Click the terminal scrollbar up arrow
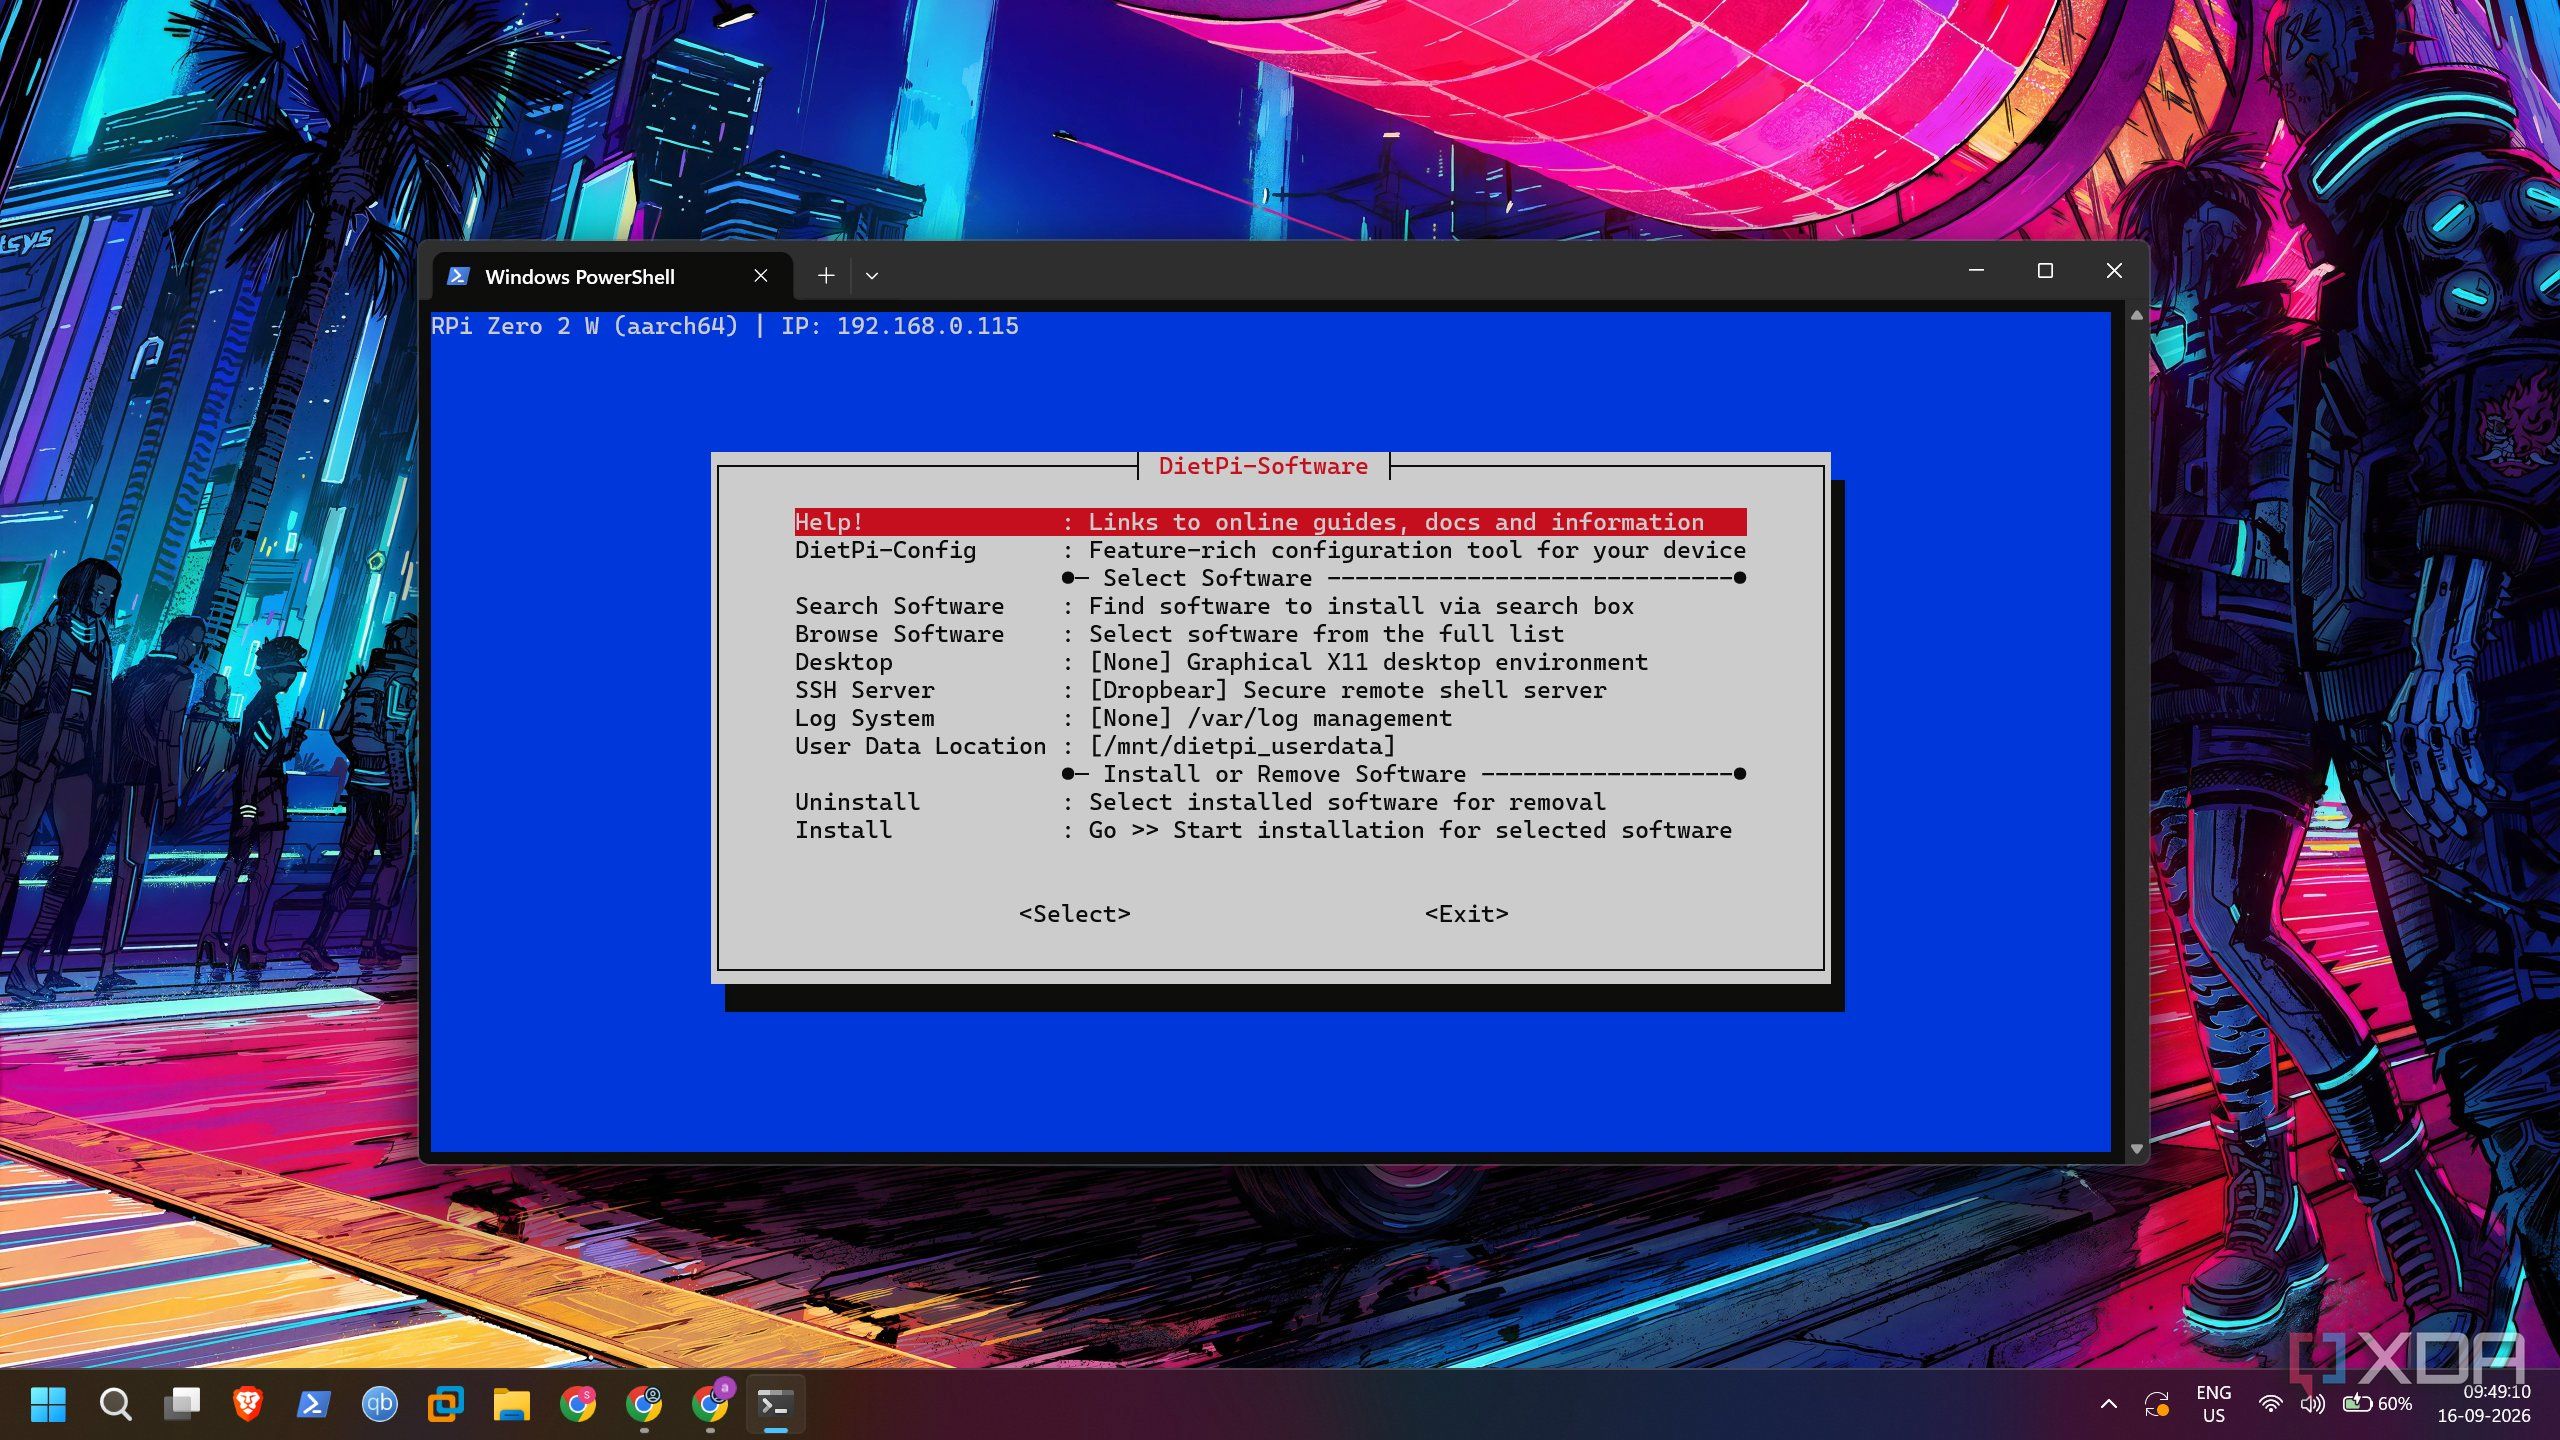 2136,315
